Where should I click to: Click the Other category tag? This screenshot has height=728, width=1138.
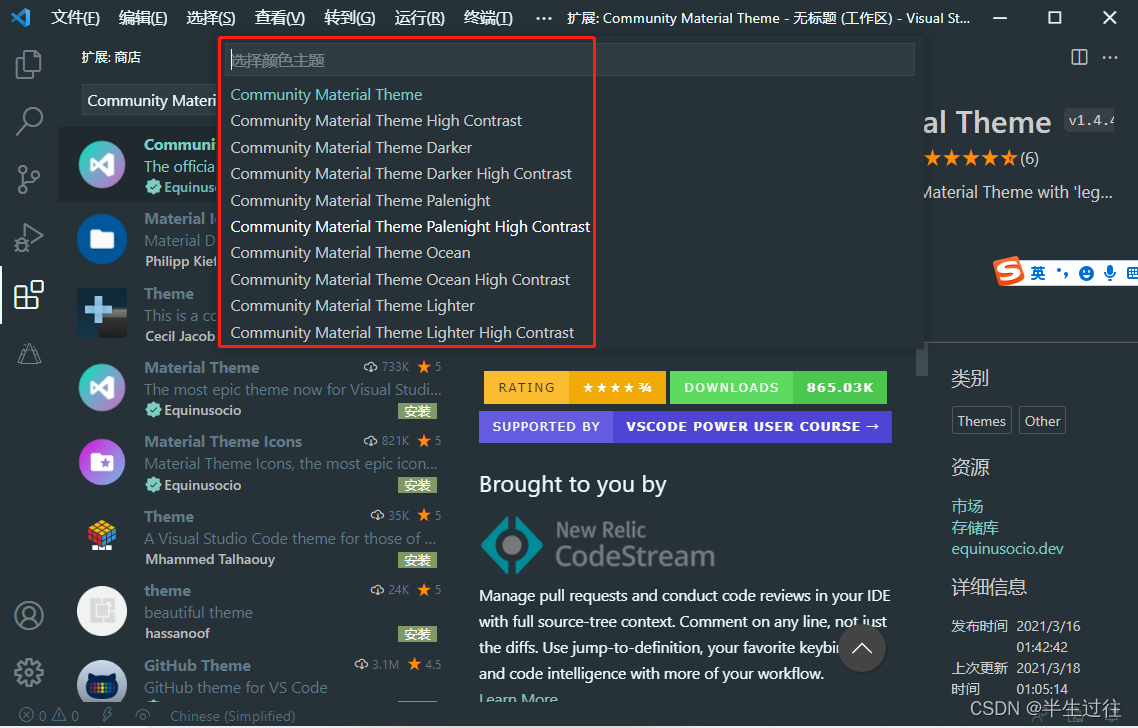point(1042,421)
